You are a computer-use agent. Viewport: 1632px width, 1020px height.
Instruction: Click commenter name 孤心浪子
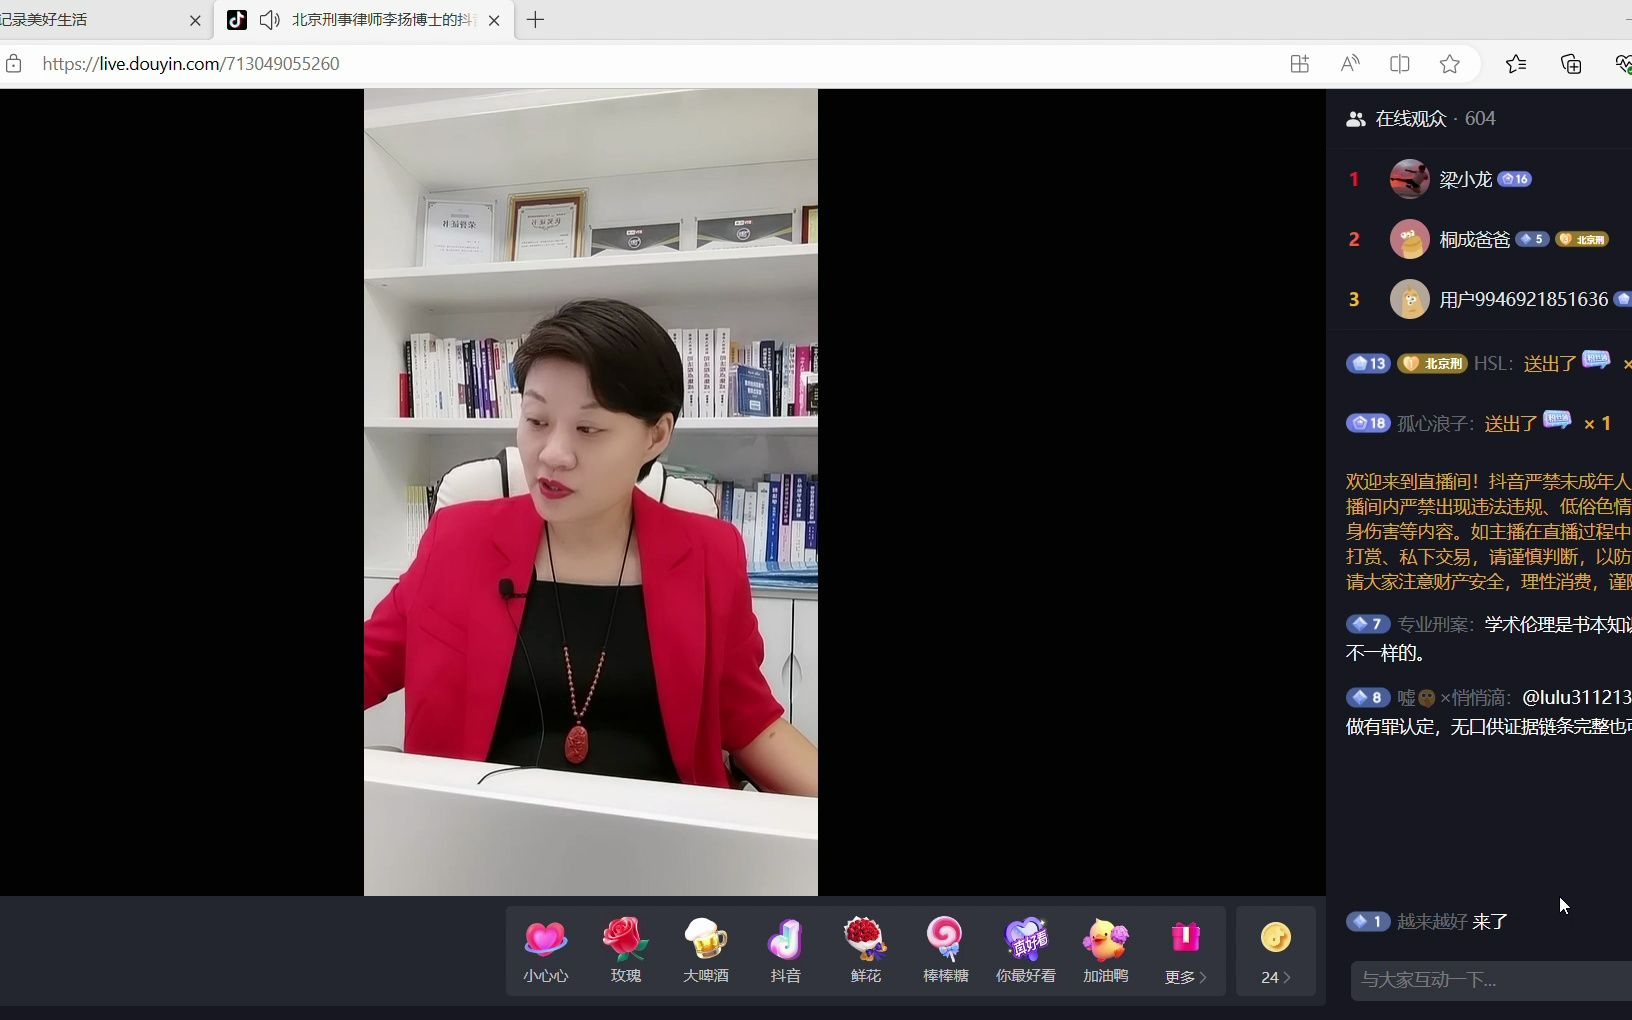tap(1432, 424)
